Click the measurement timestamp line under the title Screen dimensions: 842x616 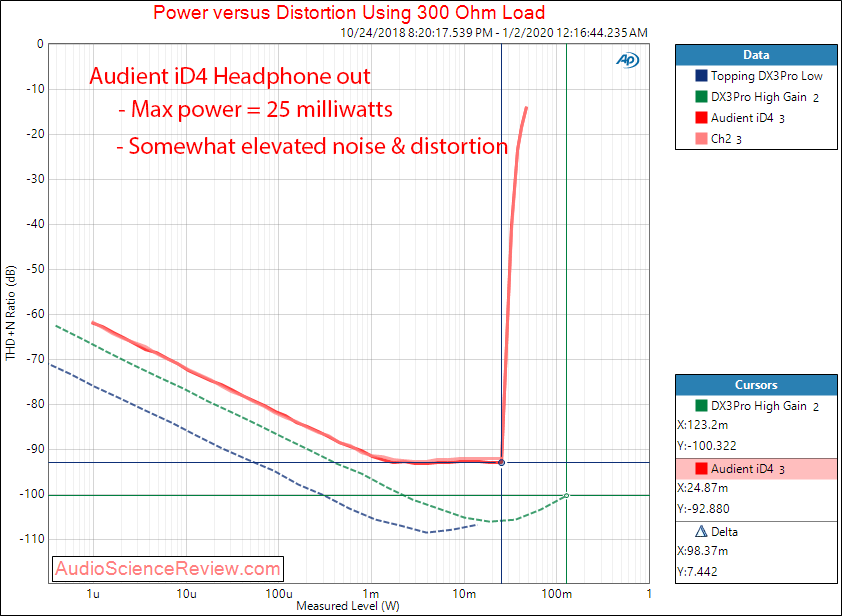click(494, 32)
